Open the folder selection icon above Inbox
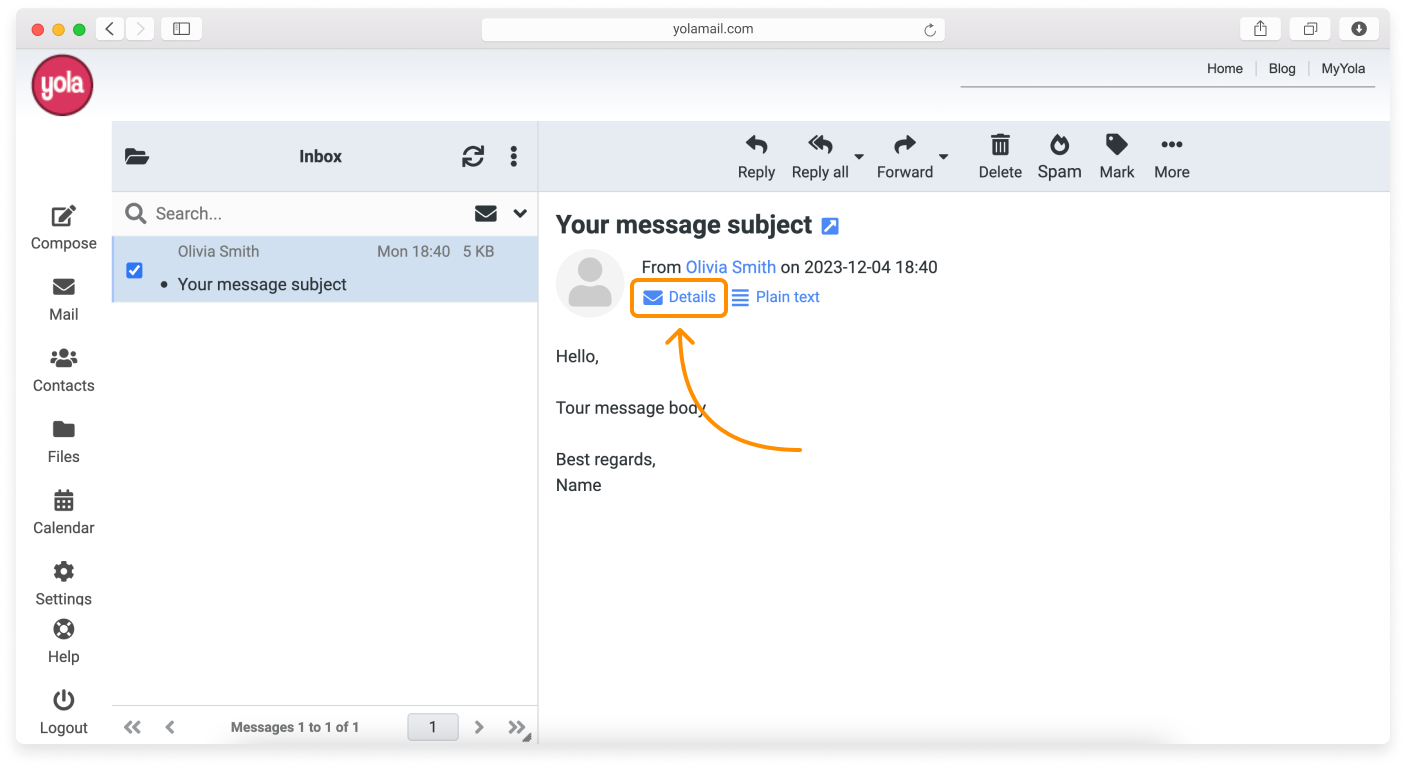The height and width of the screenshot is (768, 1406). [137, 156]
